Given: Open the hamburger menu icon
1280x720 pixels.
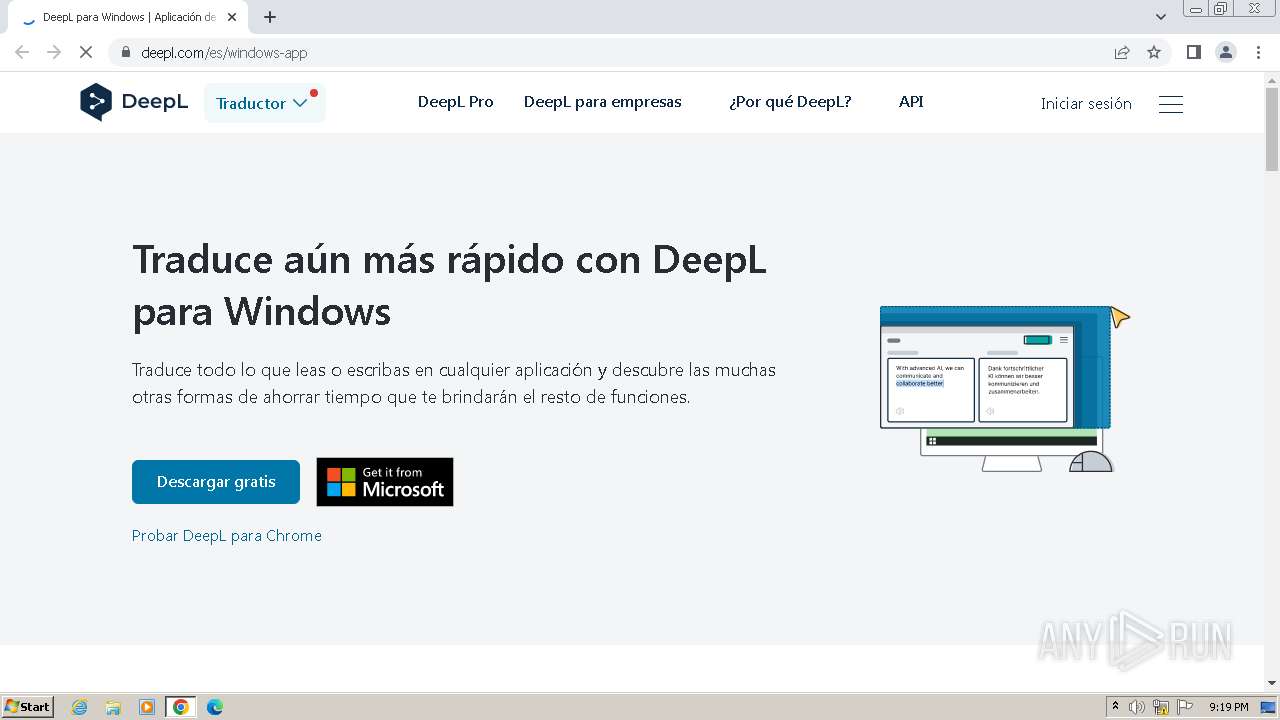Looking at the screenshot, I should 1171,104.
